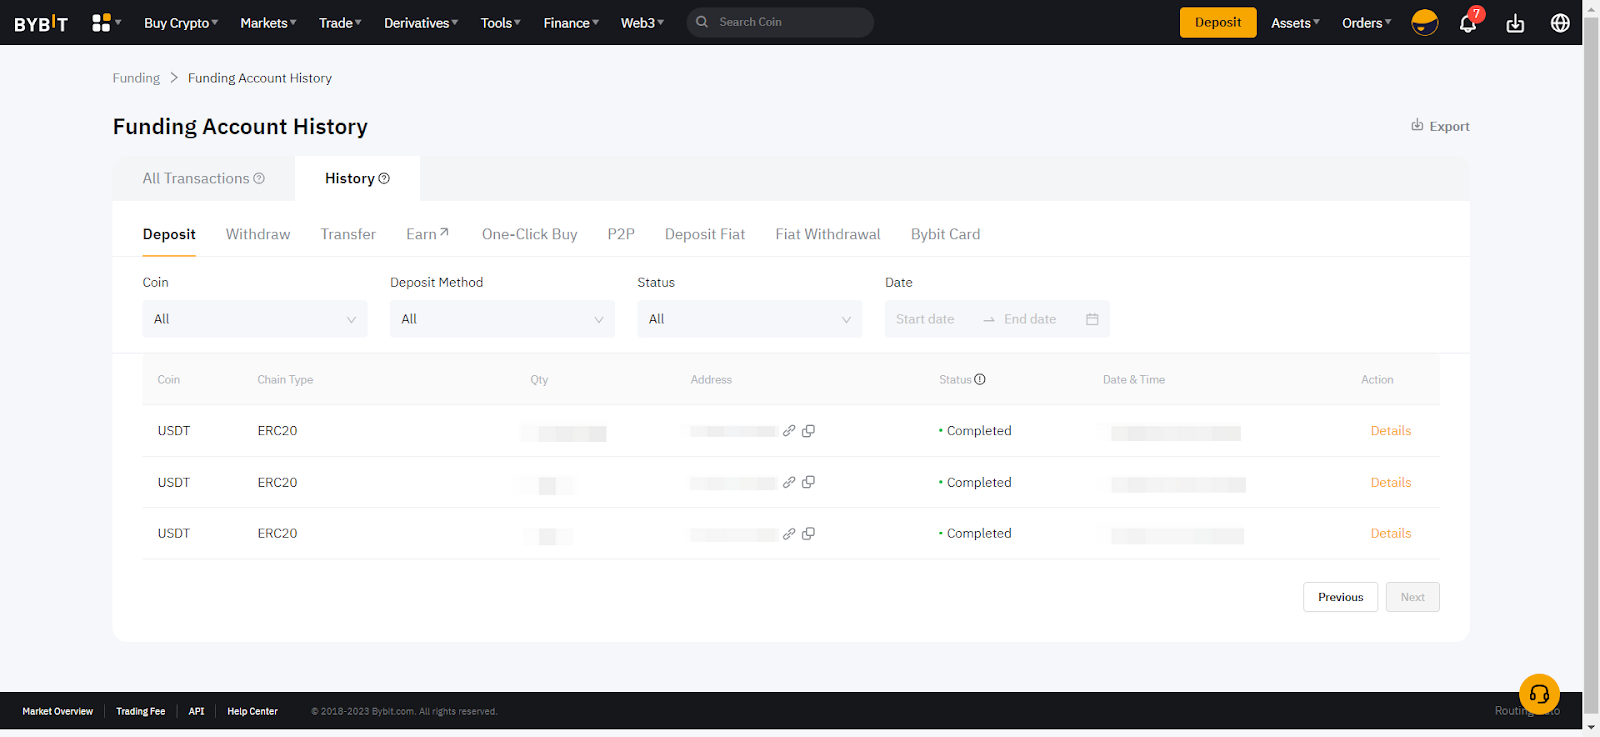Image resolution: width=1600 pixels, height=737 pixels.
Task: Copy address icon in first USDT row
Action: point(808,431)
